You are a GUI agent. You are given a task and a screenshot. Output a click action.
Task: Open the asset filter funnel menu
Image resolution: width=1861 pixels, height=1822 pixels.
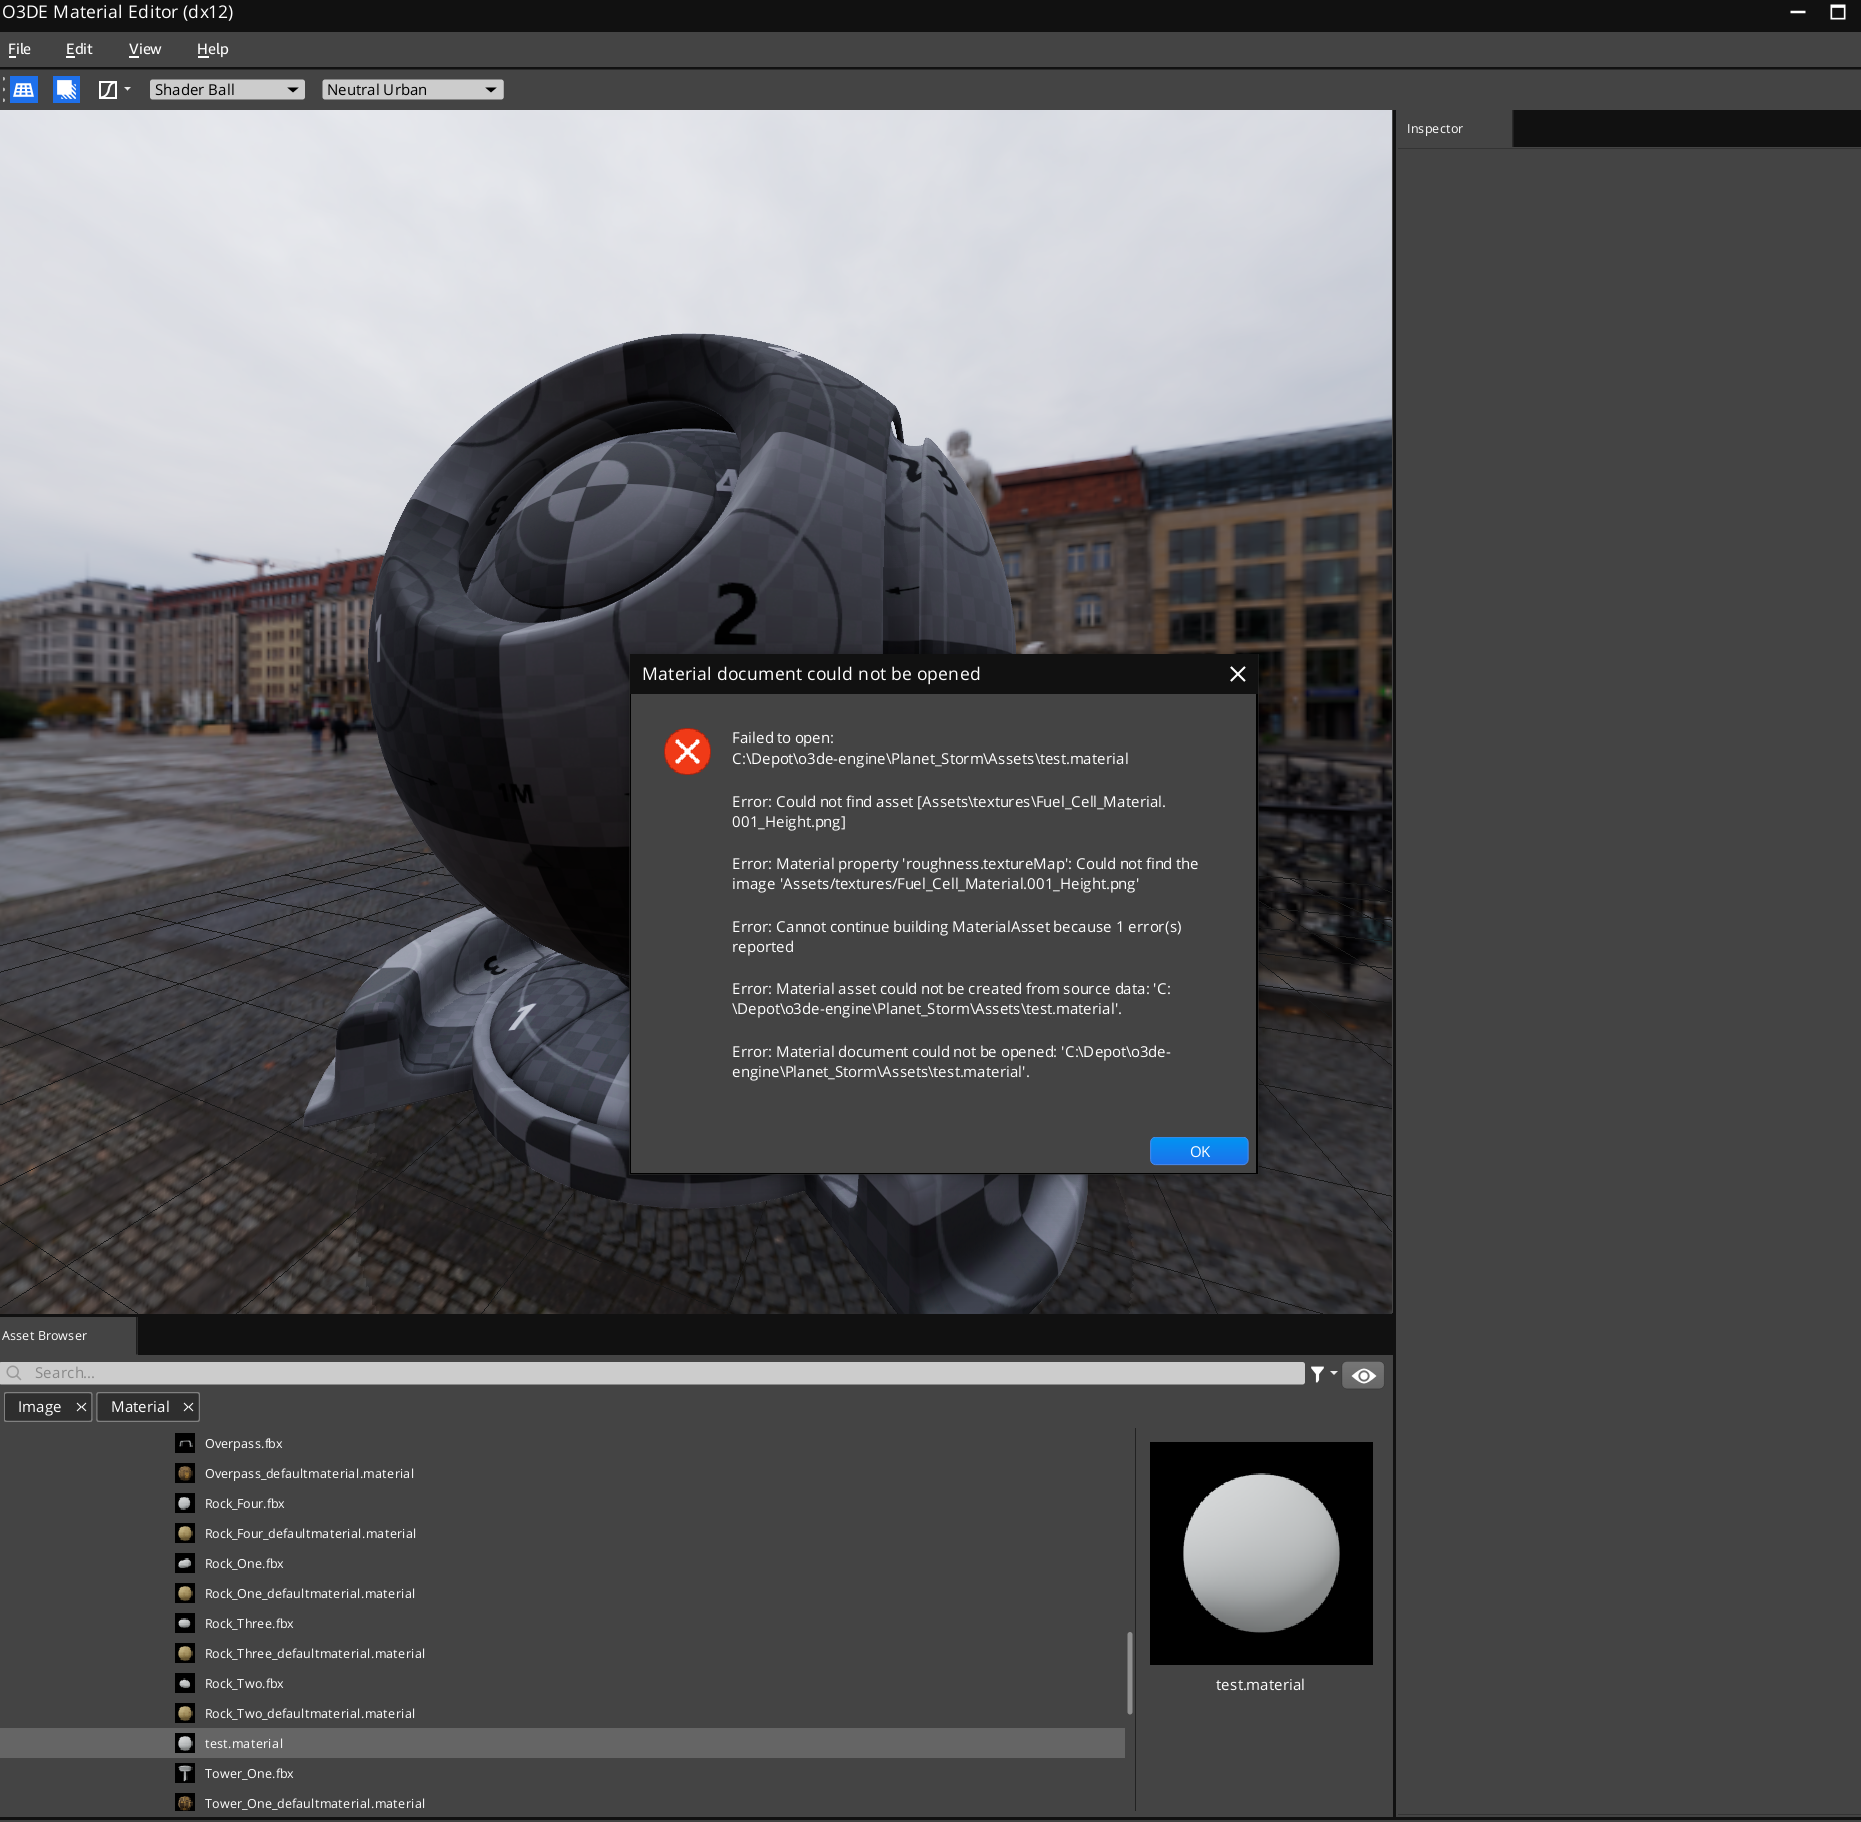[x=1322, y=1374]
